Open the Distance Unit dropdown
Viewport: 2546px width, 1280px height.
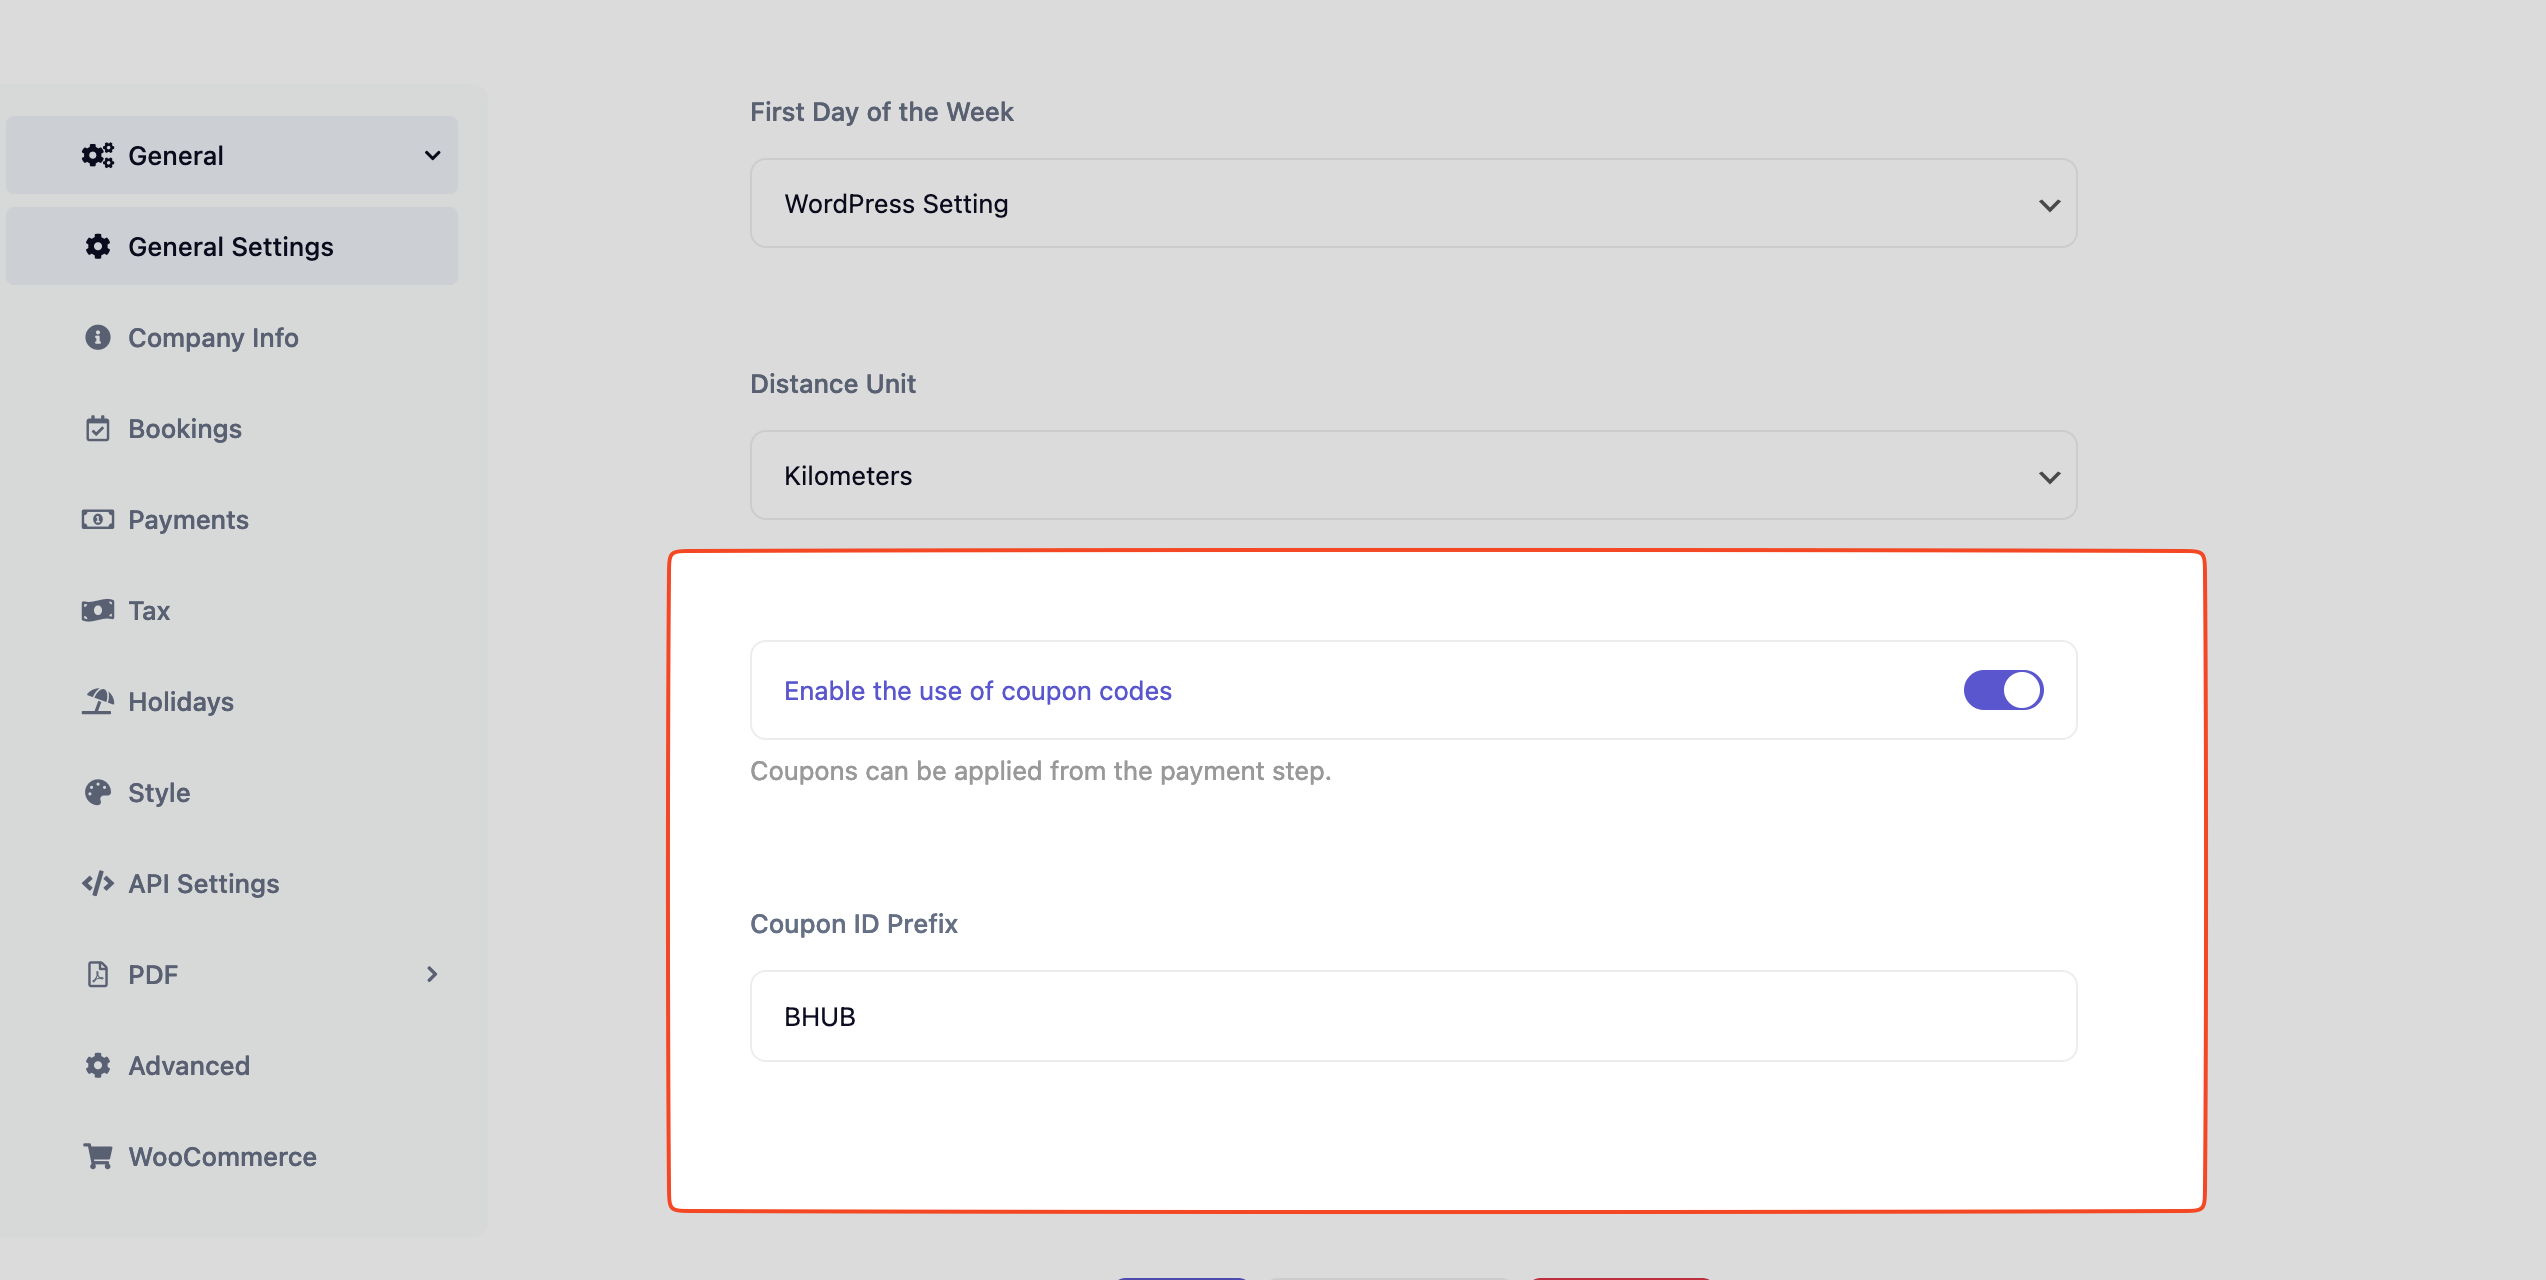point(1413,476)
